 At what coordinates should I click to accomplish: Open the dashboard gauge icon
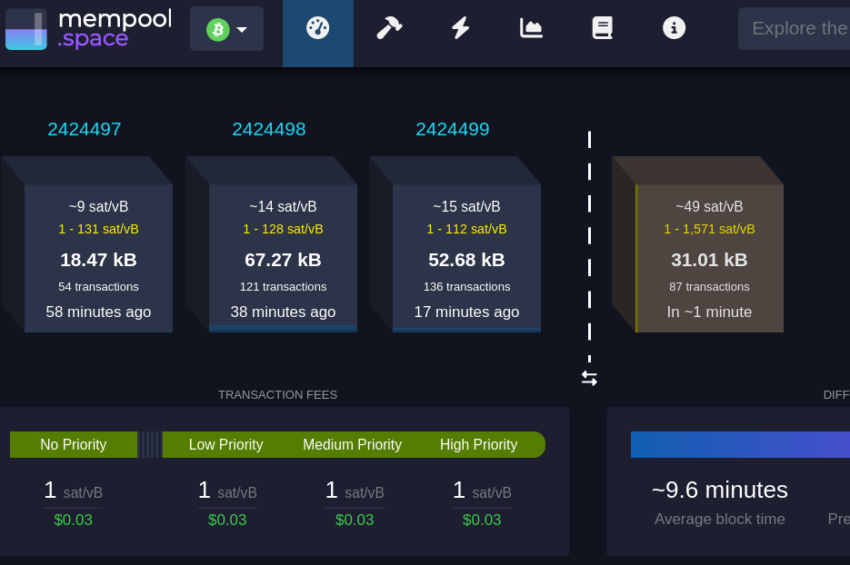coord(317,29)
